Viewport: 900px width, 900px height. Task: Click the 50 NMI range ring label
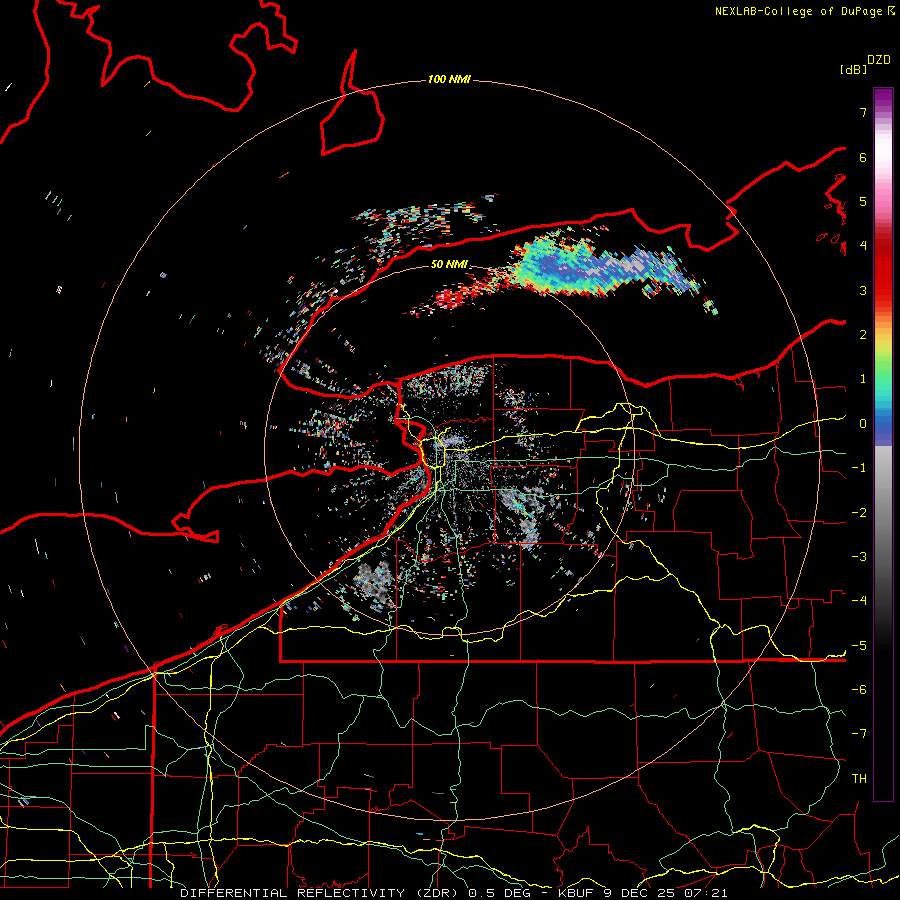pos(449,264)
